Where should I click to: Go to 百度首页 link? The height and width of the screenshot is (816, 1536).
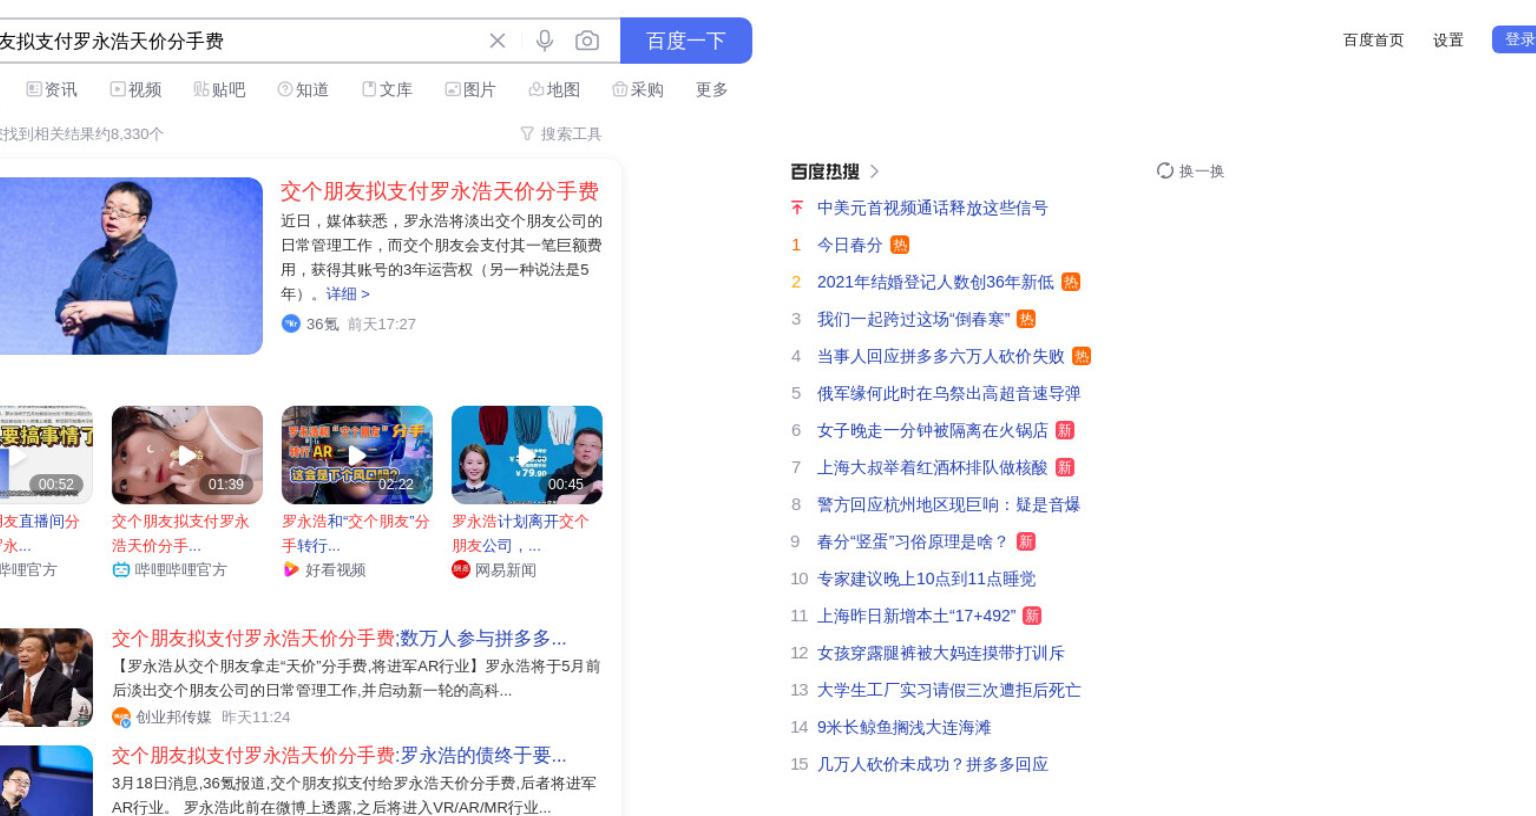(1373, 40)
